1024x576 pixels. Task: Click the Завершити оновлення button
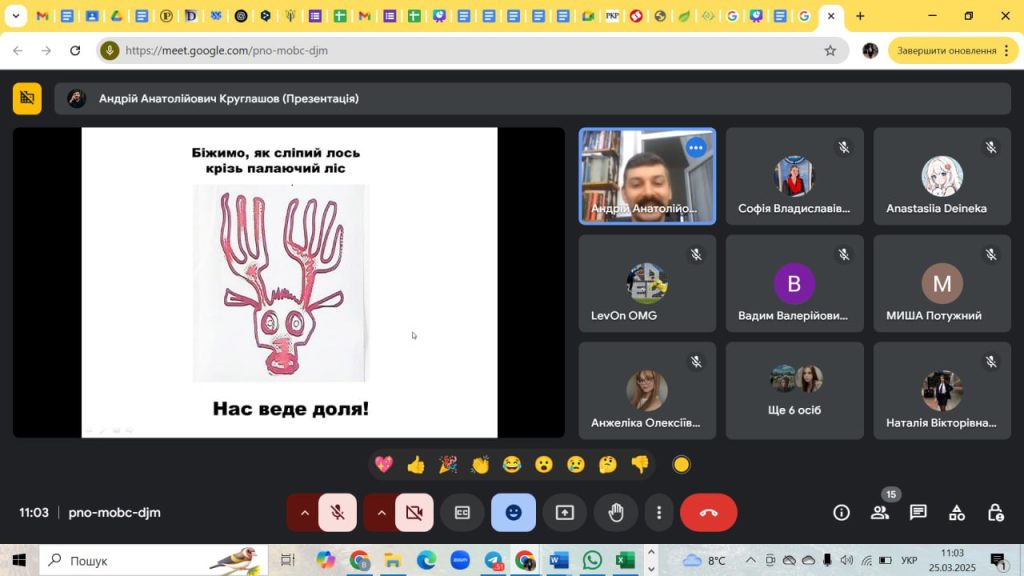(946, 50)
